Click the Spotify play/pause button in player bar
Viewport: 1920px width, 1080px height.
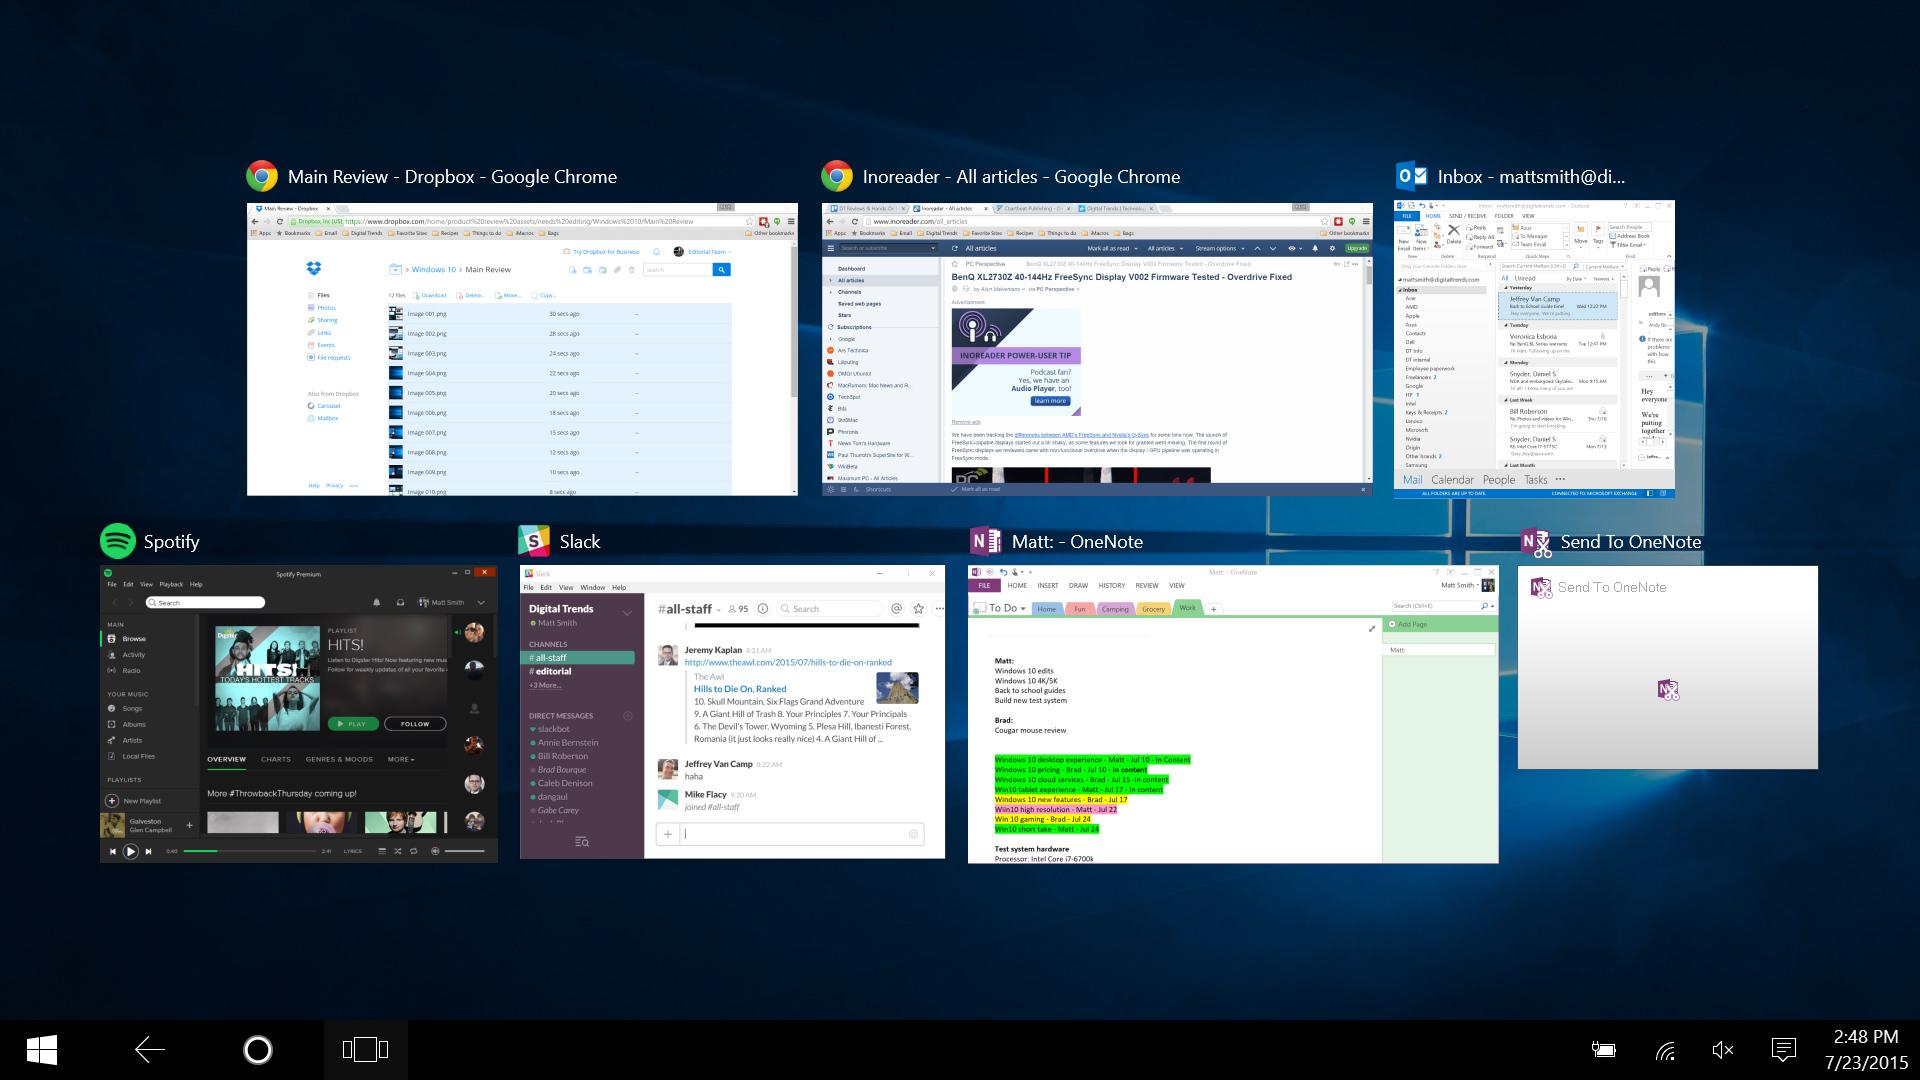click(130, 851)
